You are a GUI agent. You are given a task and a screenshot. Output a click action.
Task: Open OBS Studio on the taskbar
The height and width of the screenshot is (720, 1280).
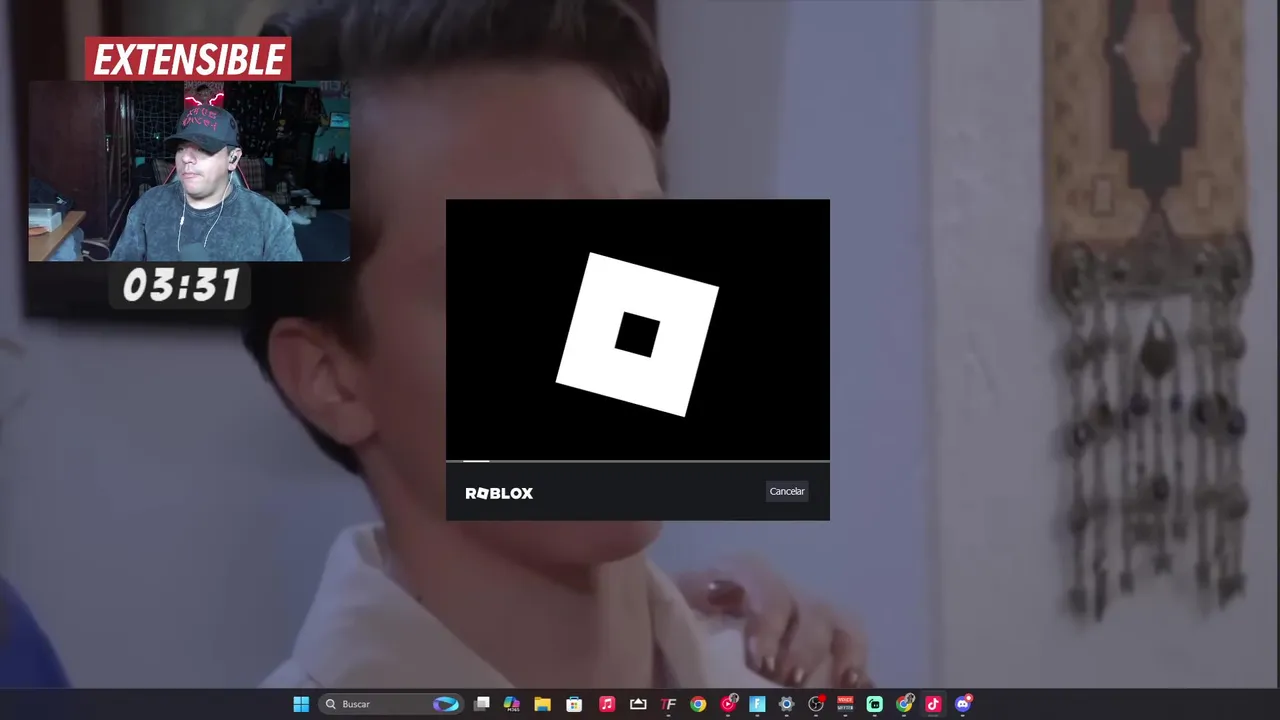point(816,704)
